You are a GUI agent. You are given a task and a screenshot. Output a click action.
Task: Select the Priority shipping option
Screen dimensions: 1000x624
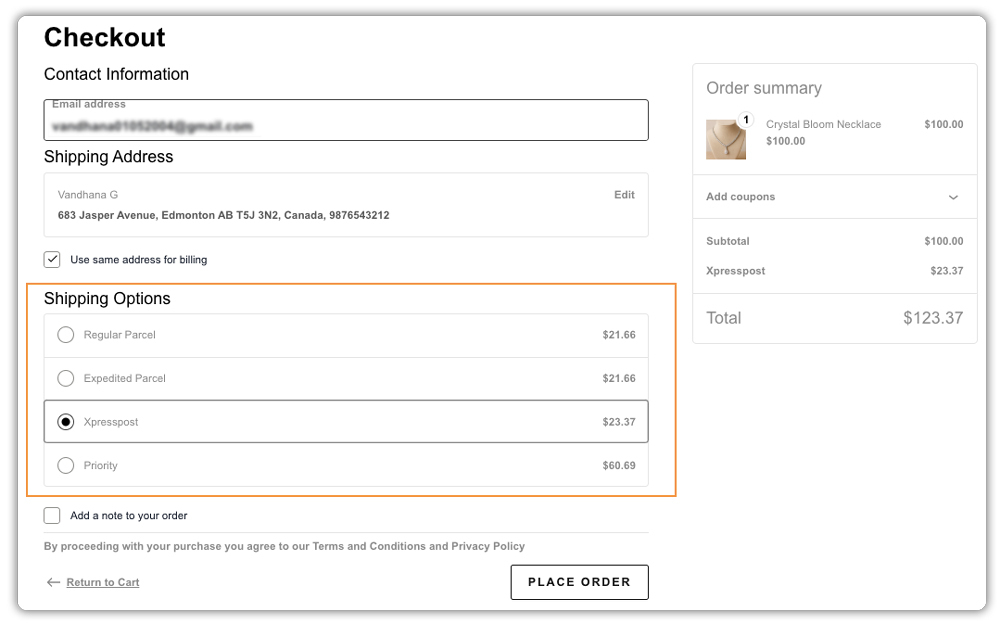[65, 465]
